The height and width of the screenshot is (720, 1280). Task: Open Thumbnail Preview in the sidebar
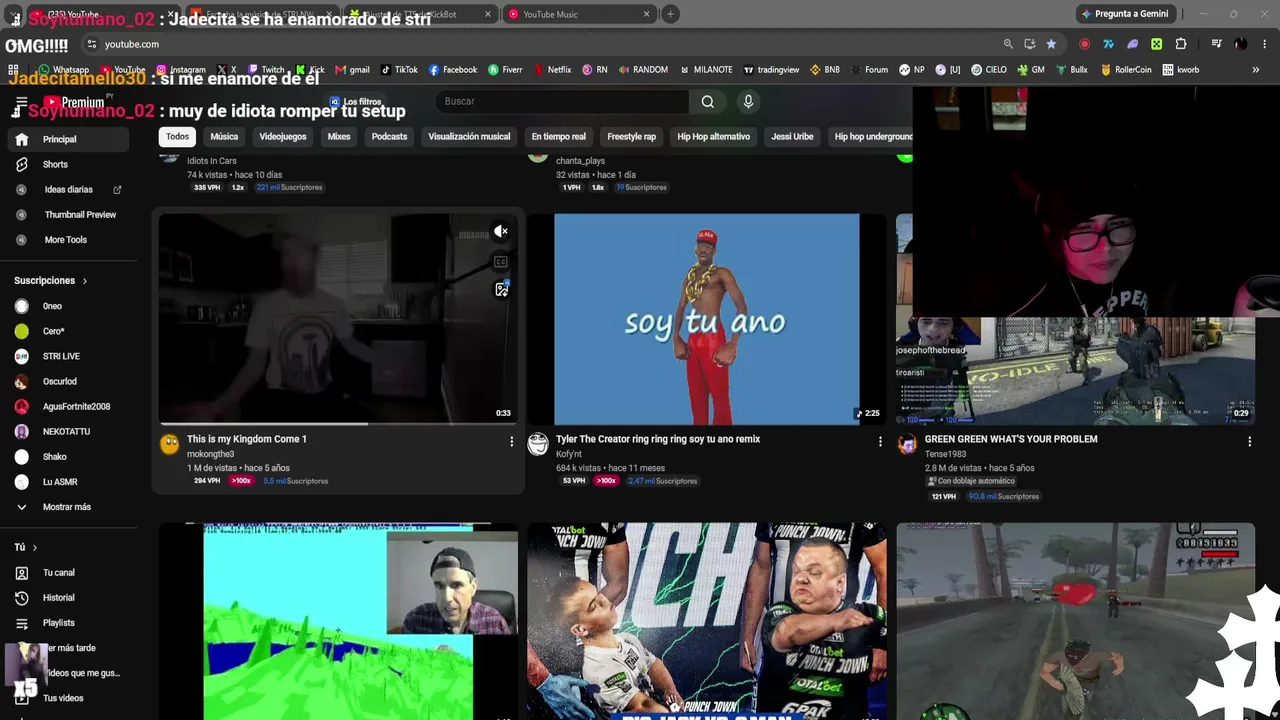(x=66, y=214)
